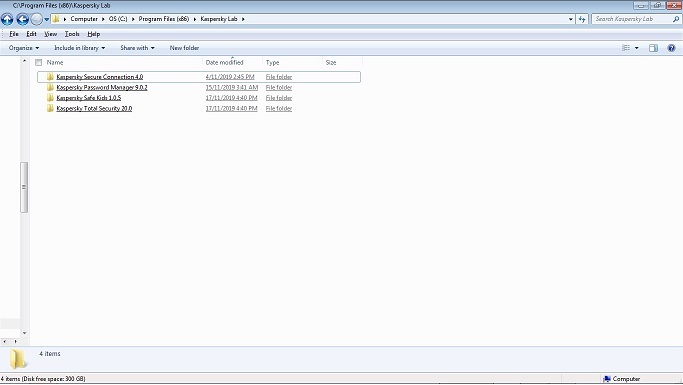
Task: Select Kaspersky Secure Connection 4.0 folder name
Action: (x=100, y=77)
